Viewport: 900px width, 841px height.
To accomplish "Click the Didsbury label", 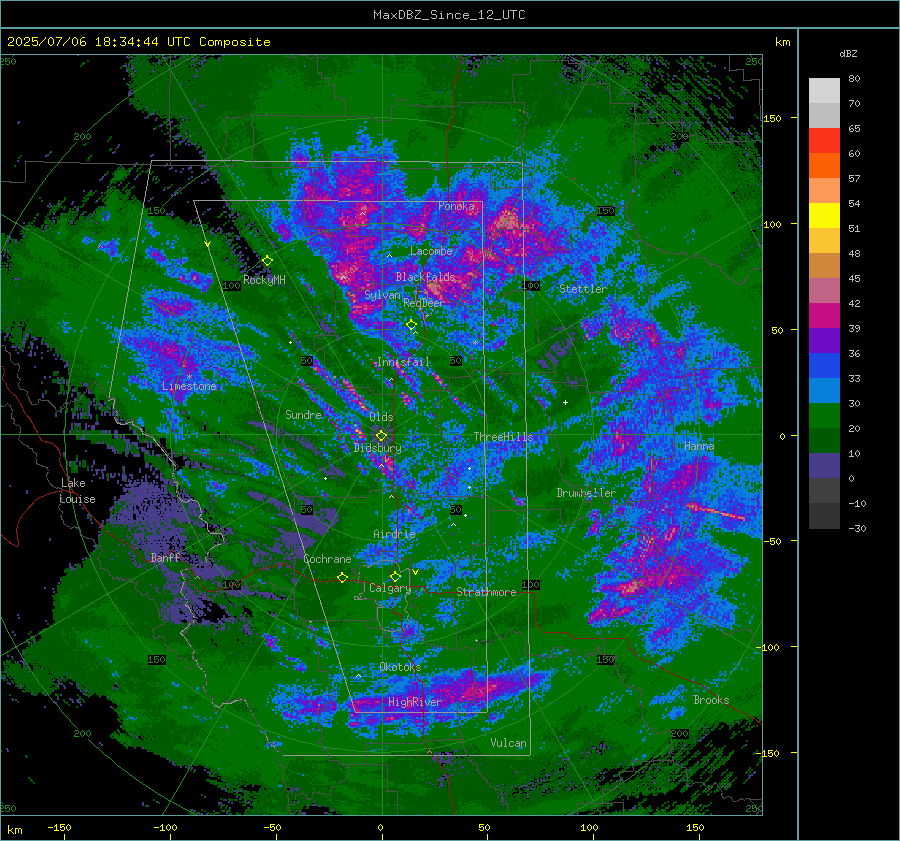I will [378, 448].
